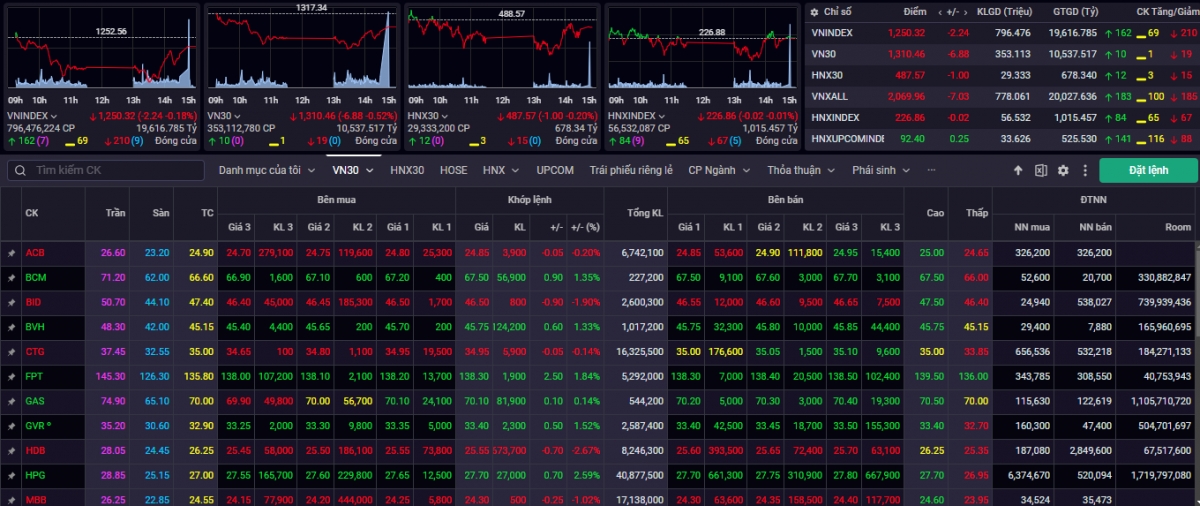Select HNXUPCOMINDEX row in the Chỉ số table
This screenshot has height=506, width=1200.
pos(1000,138)
